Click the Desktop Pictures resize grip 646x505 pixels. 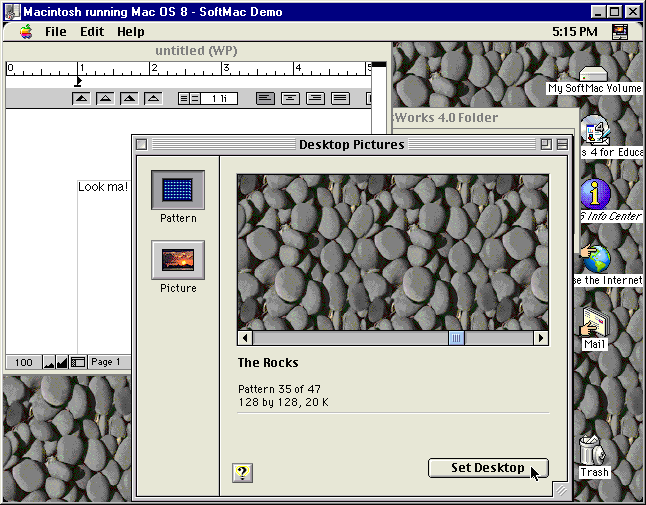point(561,490)
